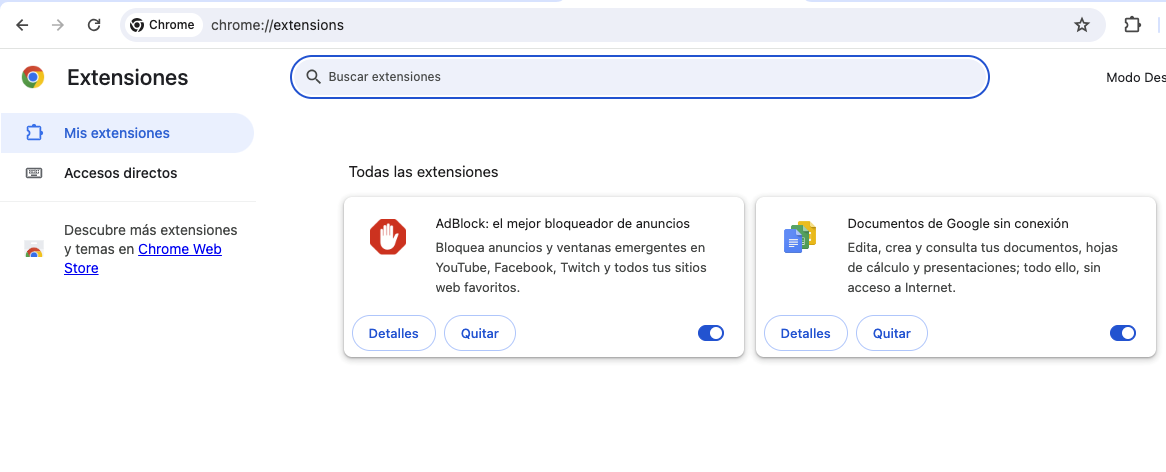Click the AdBlock red hand icon
The height and width of the screenshot is (472, 1166).
(388, 237)
